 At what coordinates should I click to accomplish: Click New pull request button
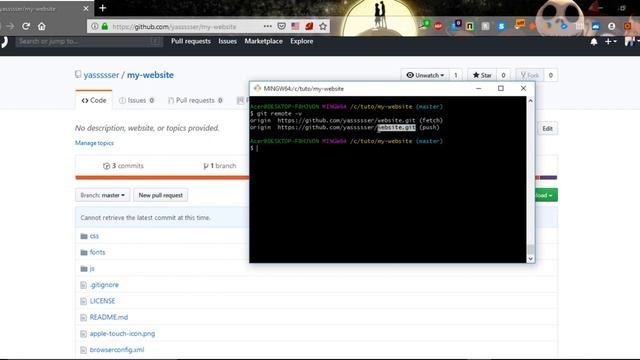(x=161, y=195)
